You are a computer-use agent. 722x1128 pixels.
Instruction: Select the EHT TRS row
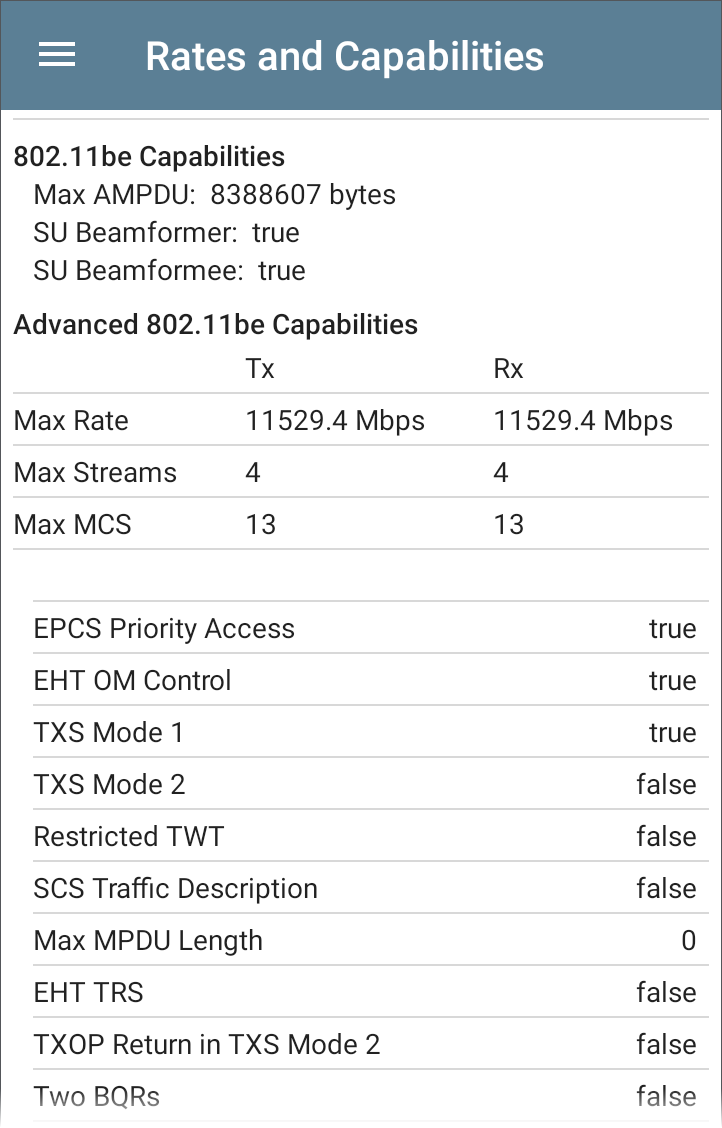pyautogui.click(x=364, y=993)
